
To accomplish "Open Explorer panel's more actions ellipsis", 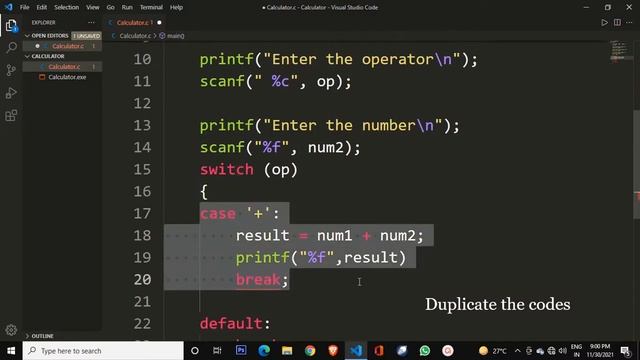I will 91,22.
